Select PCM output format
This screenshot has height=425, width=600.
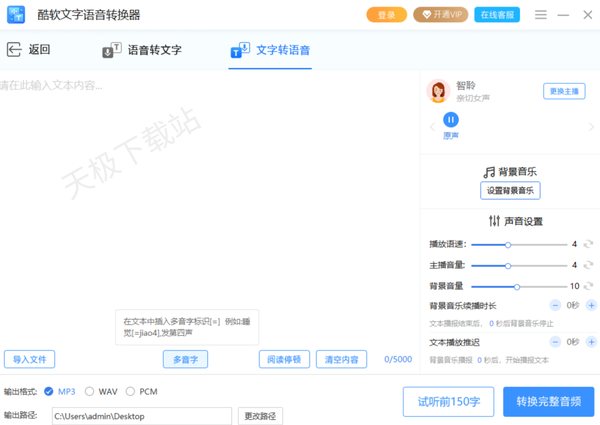coord(132,391)
